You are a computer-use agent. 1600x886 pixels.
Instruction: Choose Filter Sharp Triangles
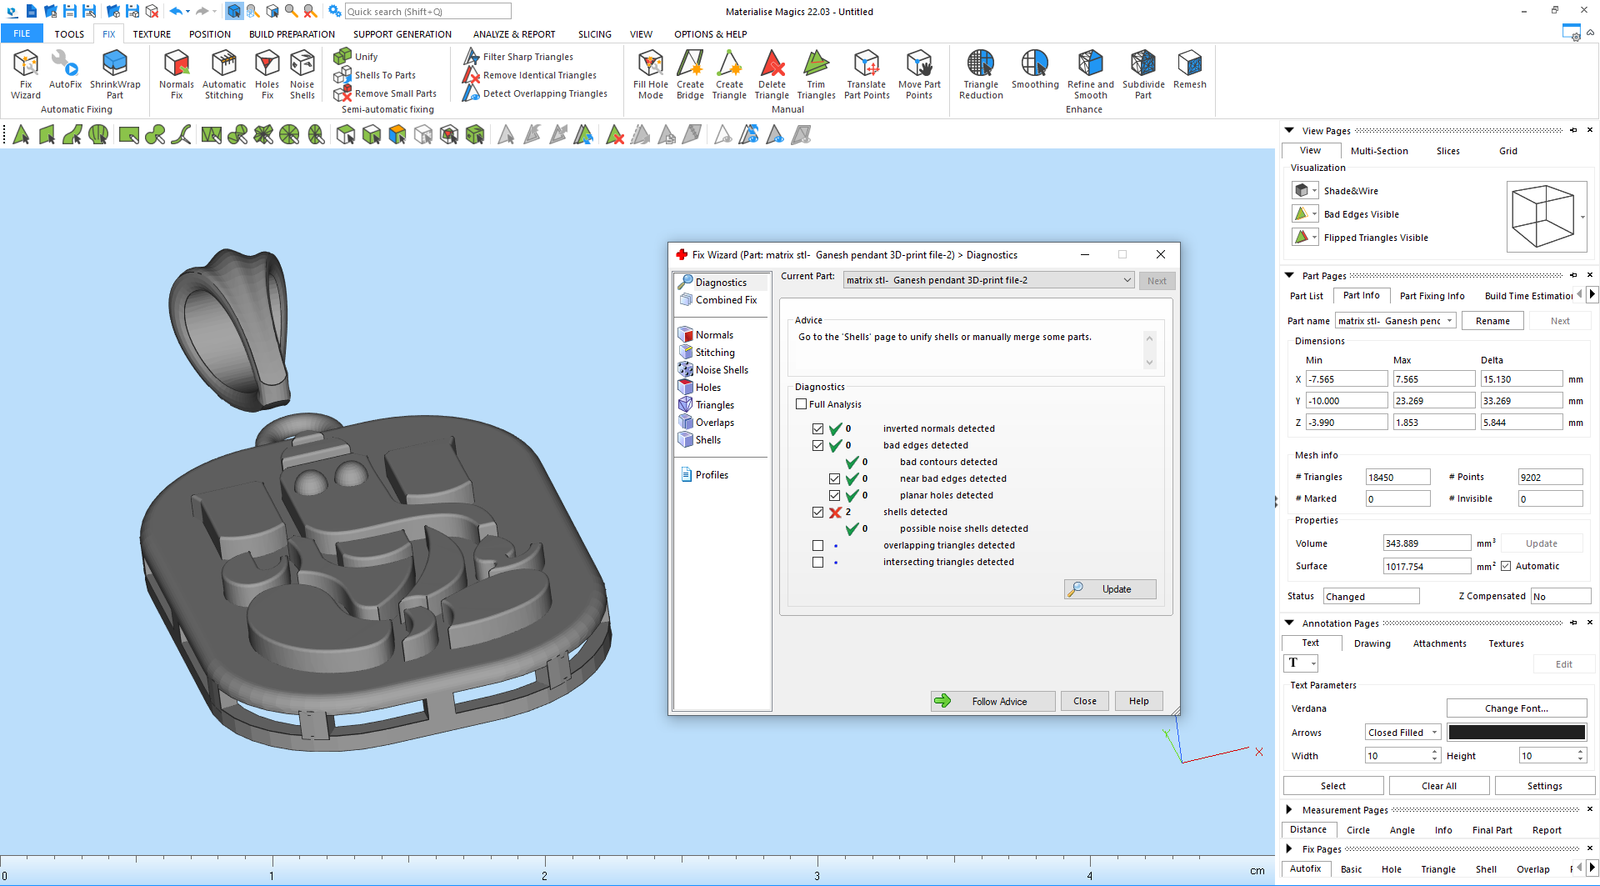tap(518, 56)
